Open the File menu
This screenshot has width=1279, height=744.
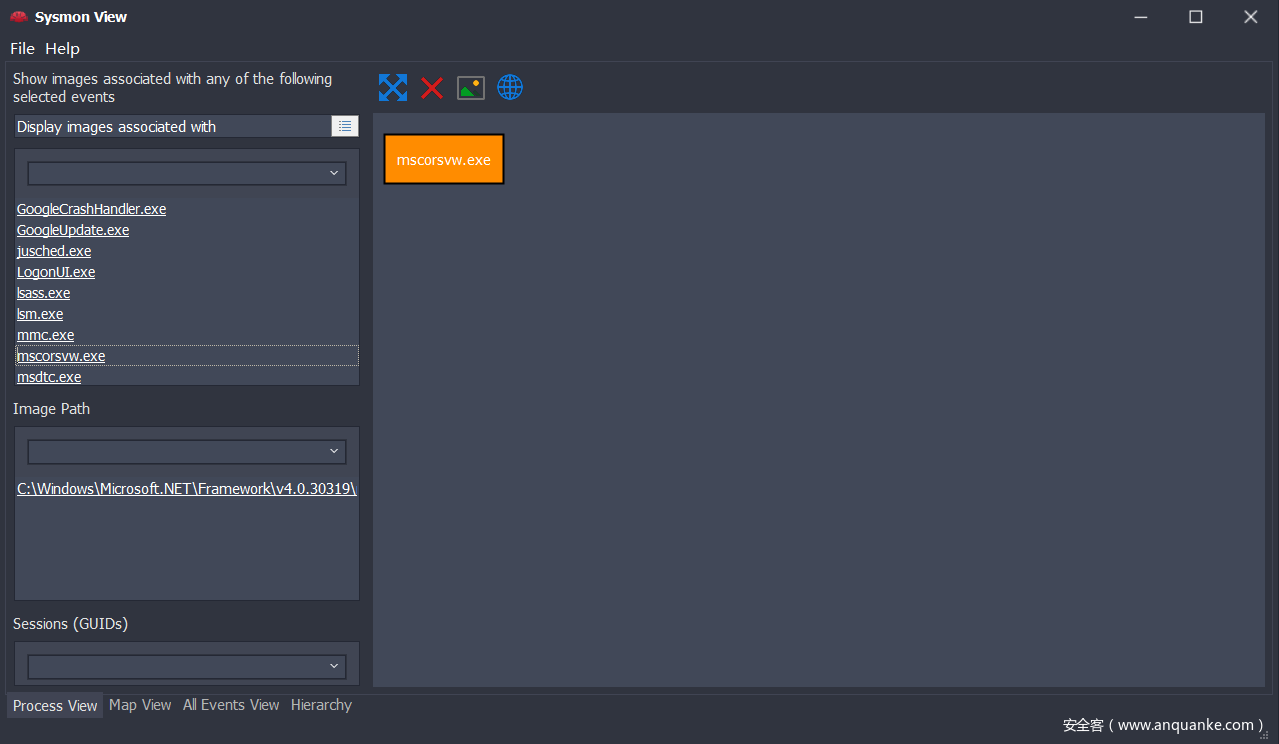tap(22, 49)
